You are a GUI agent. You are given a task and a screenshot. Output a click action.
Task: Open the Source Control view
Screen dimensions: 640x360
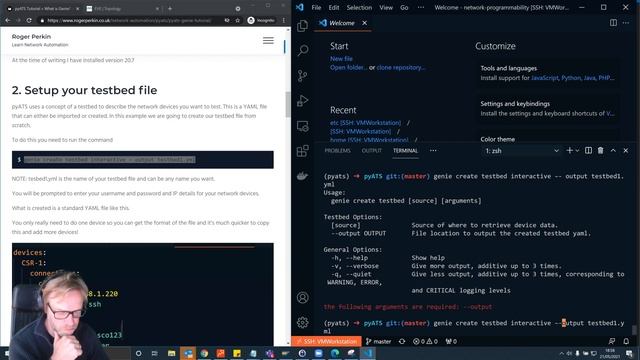click(302, 76)
